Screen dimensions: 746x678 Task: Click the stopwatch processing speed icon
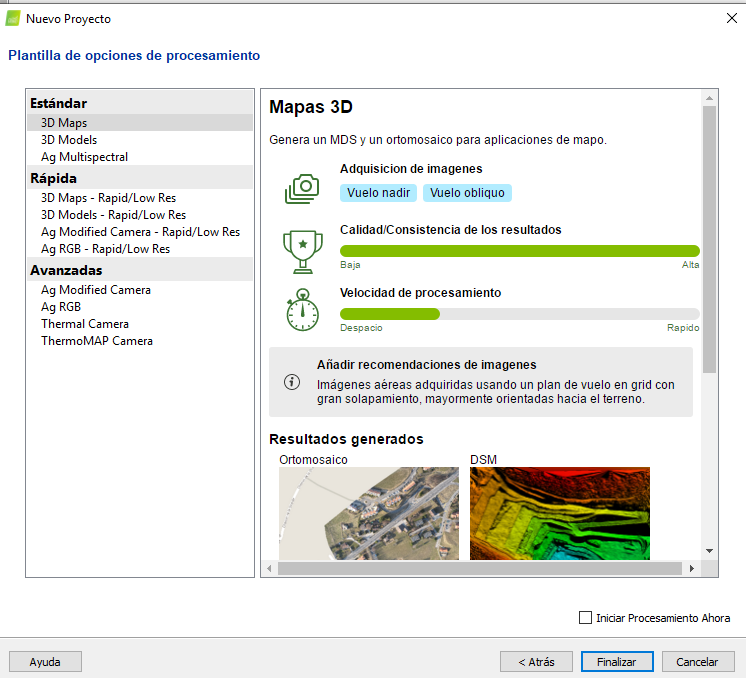click(303, 310)
